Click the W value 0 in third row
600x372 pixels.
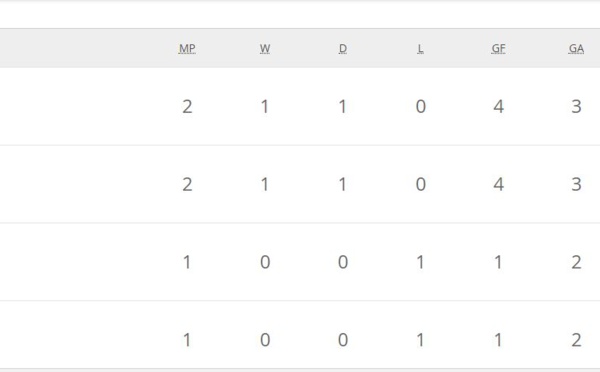(265, 262)
